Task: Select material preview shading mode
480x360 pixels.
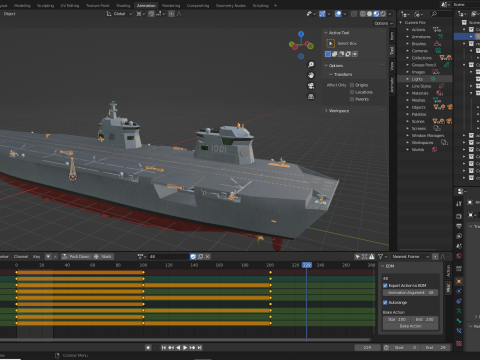Action: [x=376, y=14]
